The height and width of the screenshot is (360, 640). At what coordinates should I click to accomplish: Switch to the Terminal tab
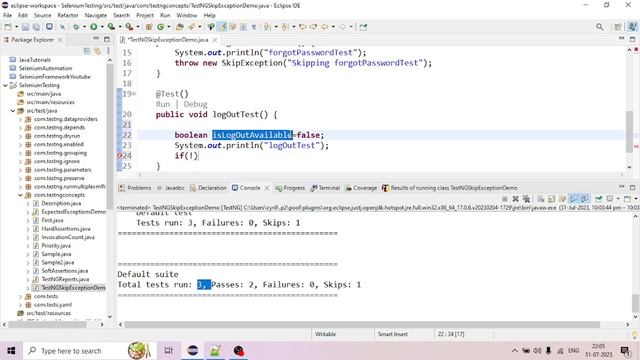click(325, 188)
